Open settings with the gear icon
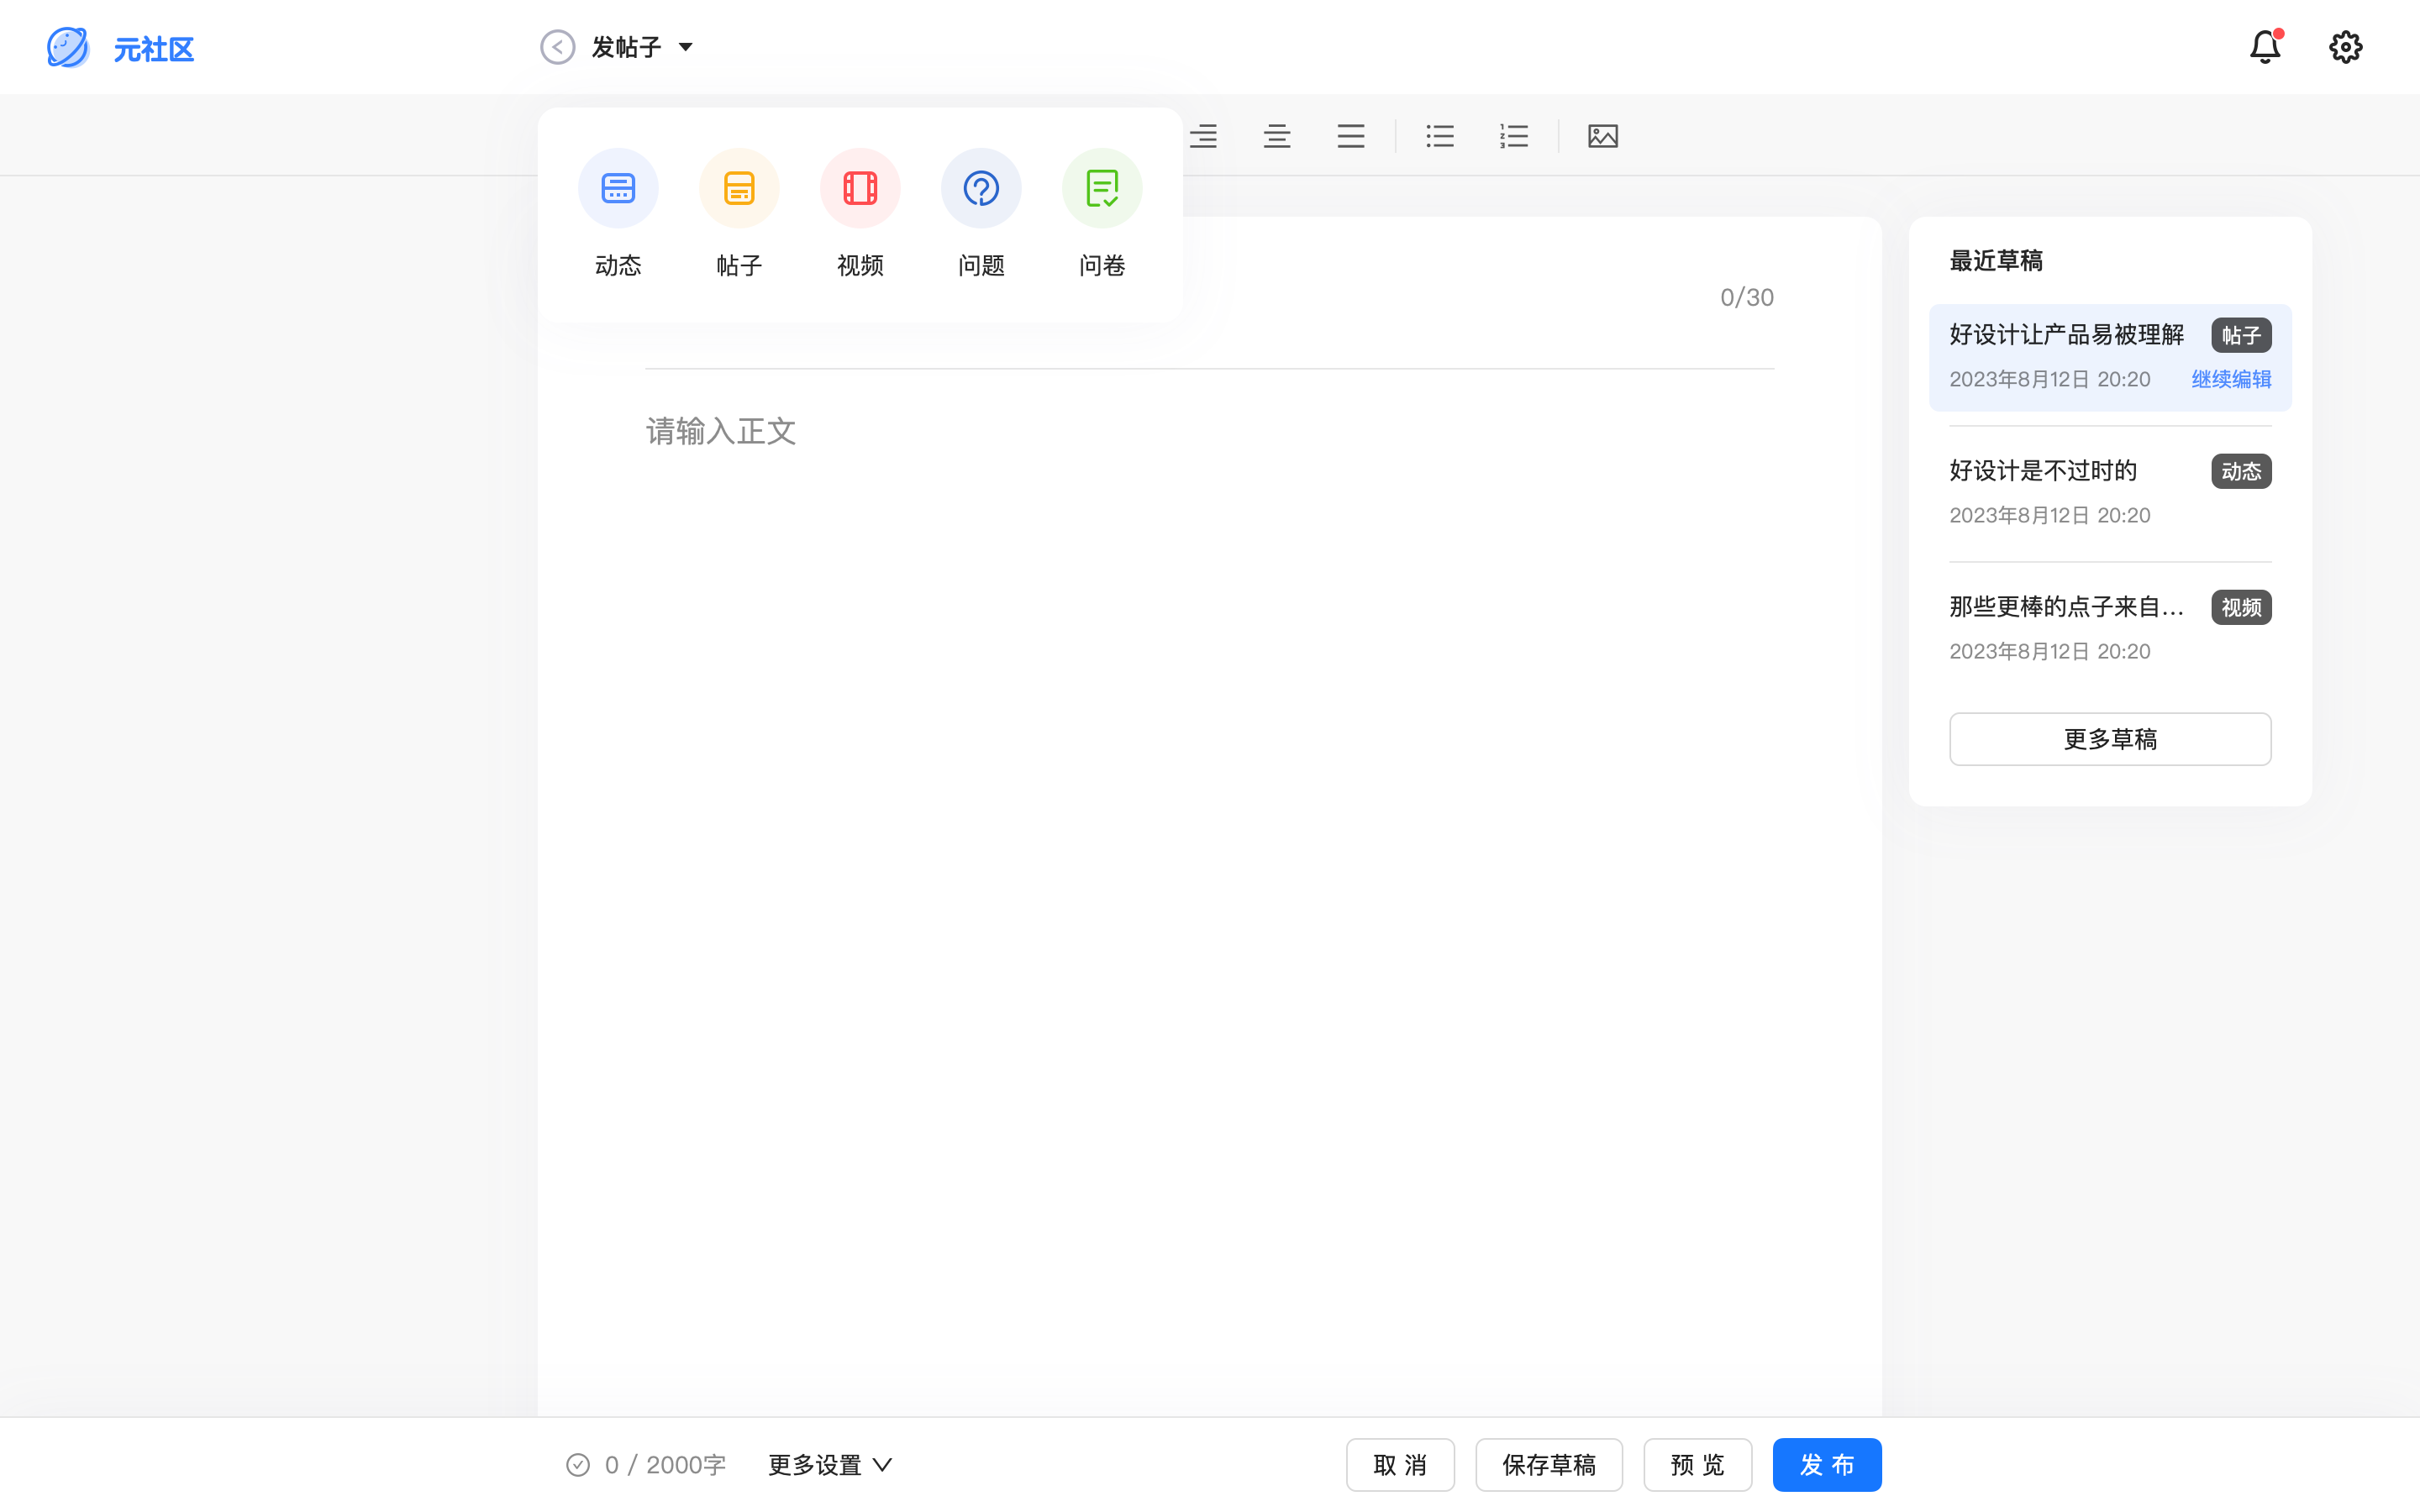Viewport: 2420px width, 1512px height. pos(2345,47)
